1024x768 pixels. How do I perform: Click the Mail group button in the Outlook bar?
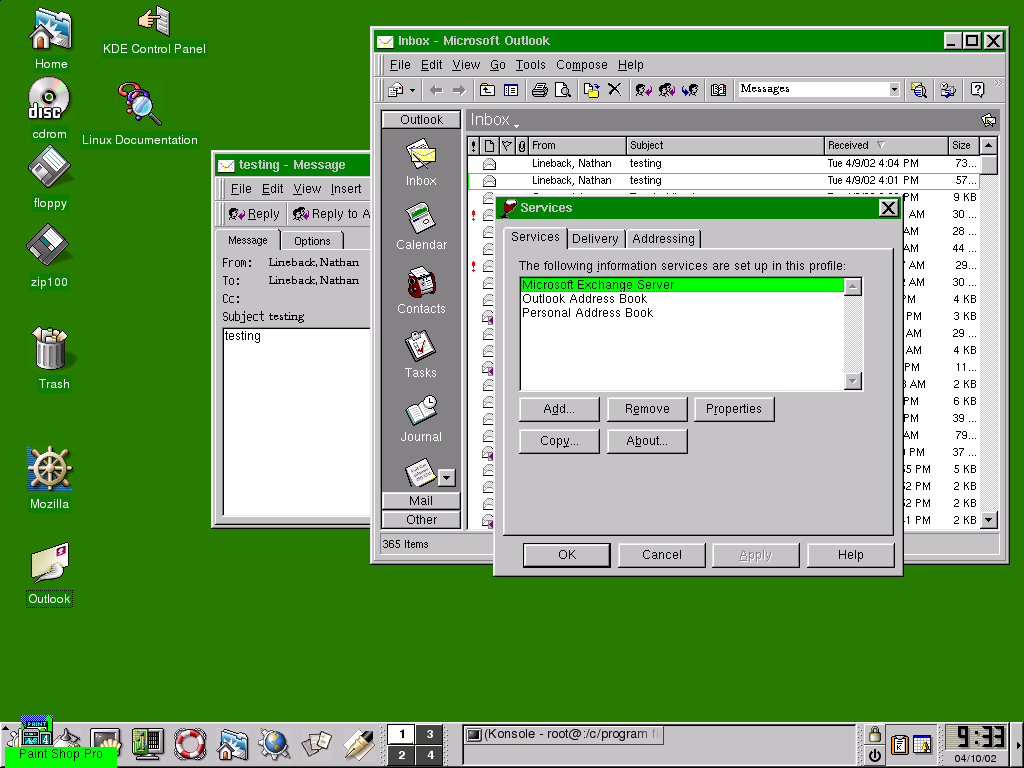pyautogui.click(x=421, y=501)
